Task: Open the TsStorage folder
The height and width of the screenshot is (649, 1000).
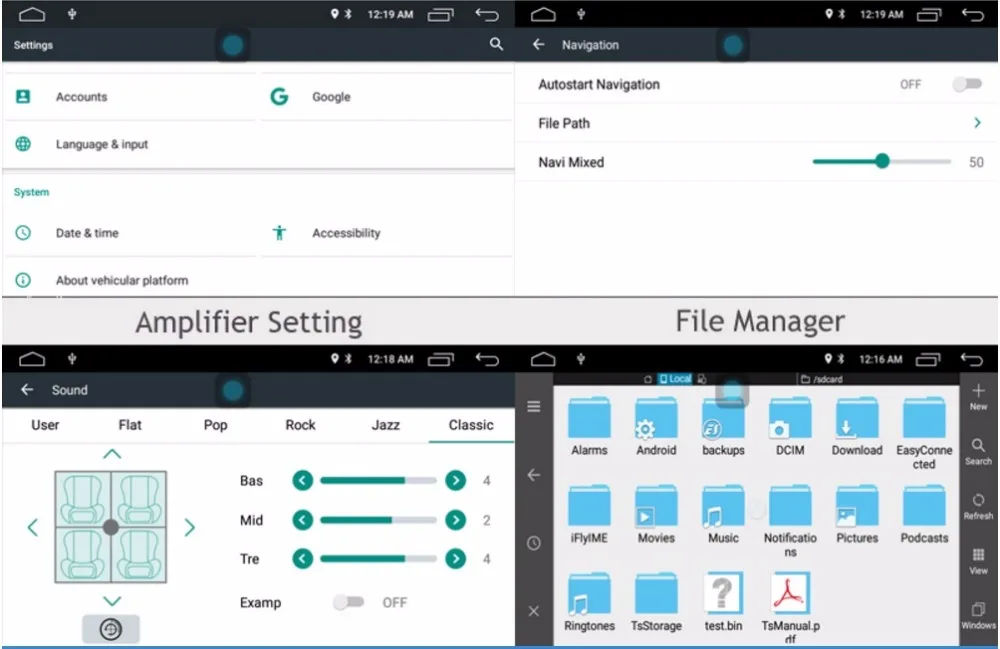Action: click(656, 602)
